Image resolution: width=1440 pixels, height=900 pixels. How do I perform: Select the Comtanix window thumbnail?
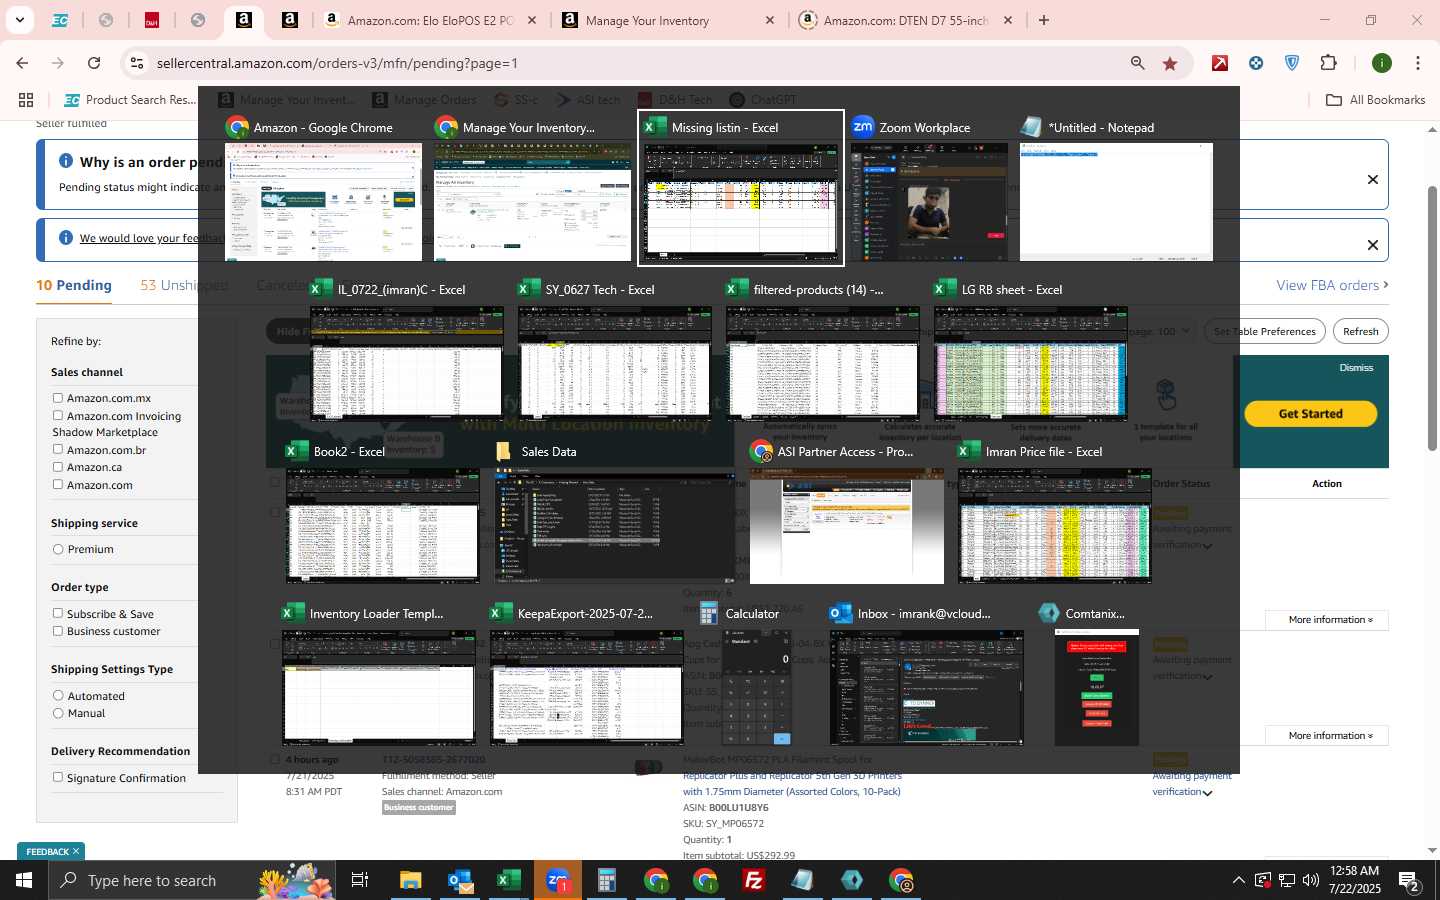tap(1096, 675)
